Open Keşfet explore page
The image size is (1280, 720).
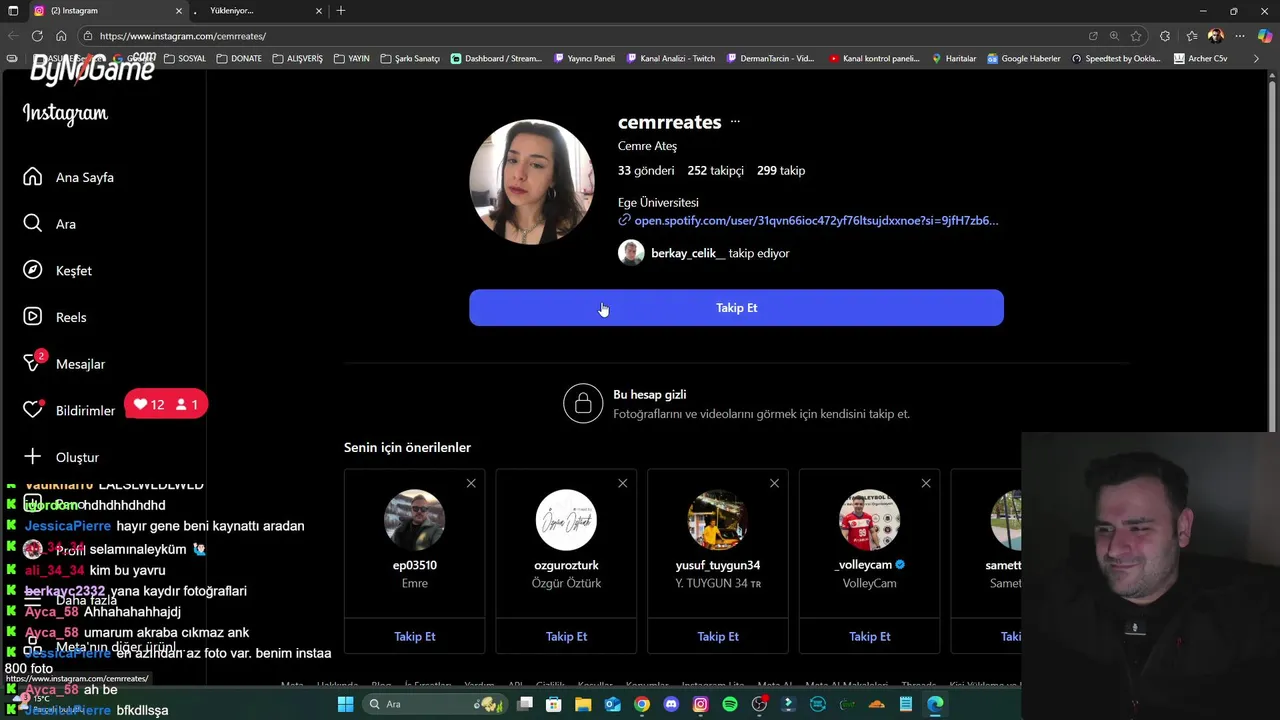pyautogui.click(x=58, y=270)
